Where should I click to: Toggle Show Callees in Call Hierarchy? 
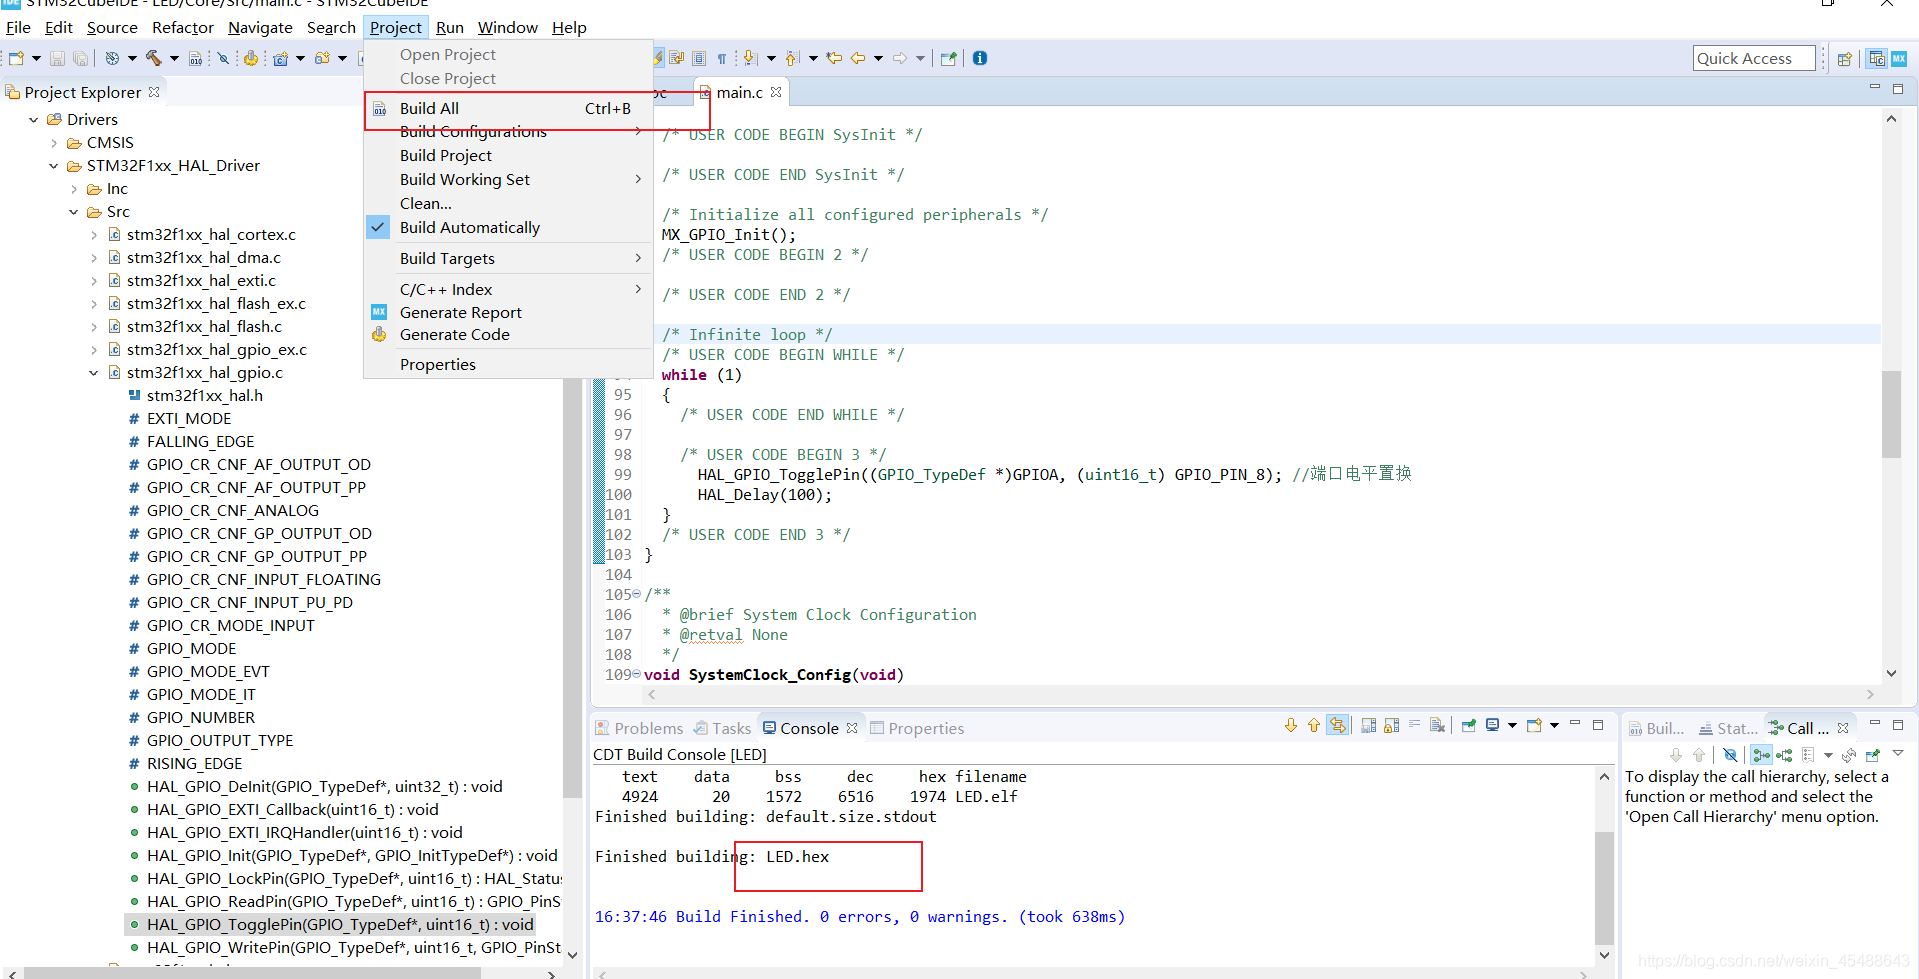pyautogui.click(x=1784, y=755)
